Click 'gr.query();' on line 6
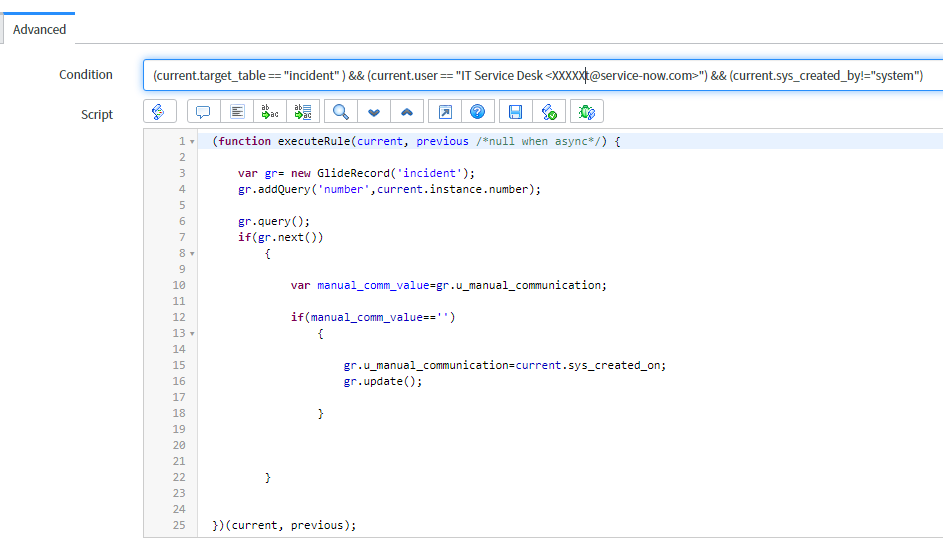 click(x=274, y=221)
